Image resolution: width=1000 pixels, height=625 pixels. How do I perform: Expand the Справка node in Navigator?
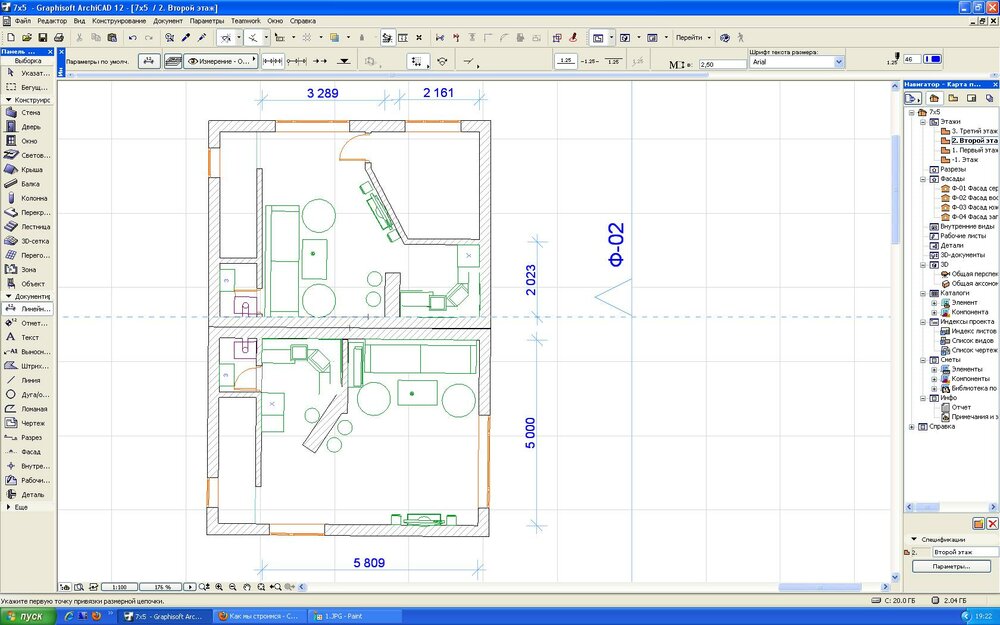[x=911, y=427]
